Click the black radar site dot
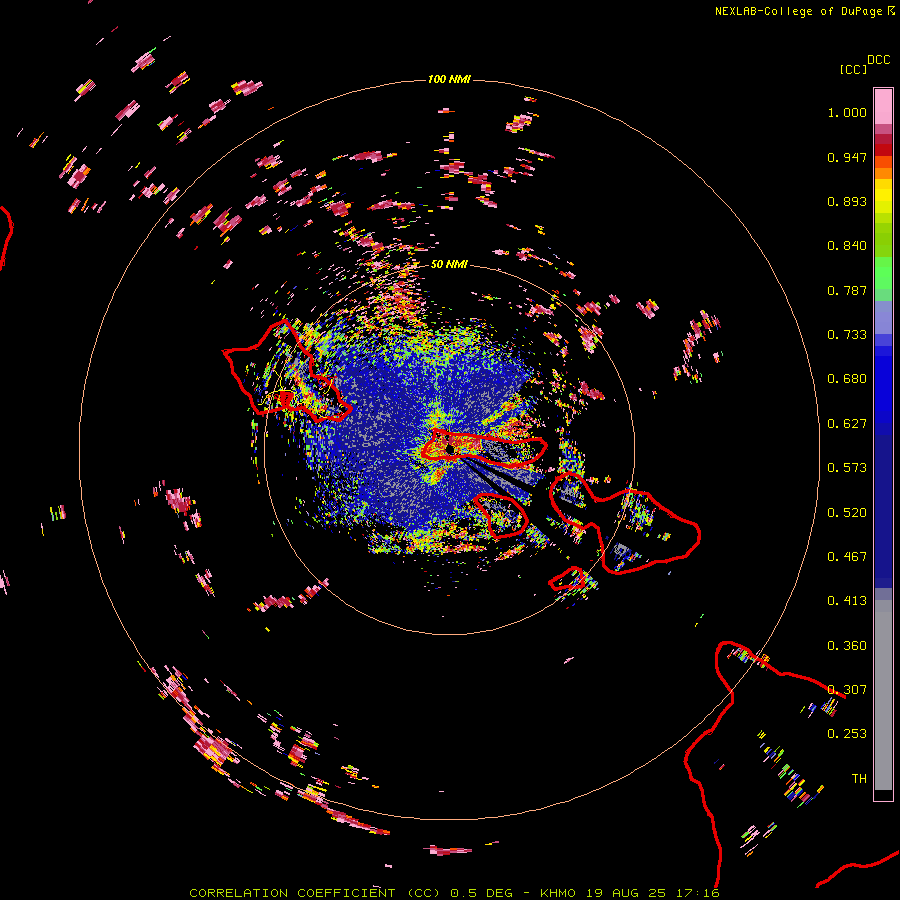Screen dimensions: 900x900 (x=450, y=449)
